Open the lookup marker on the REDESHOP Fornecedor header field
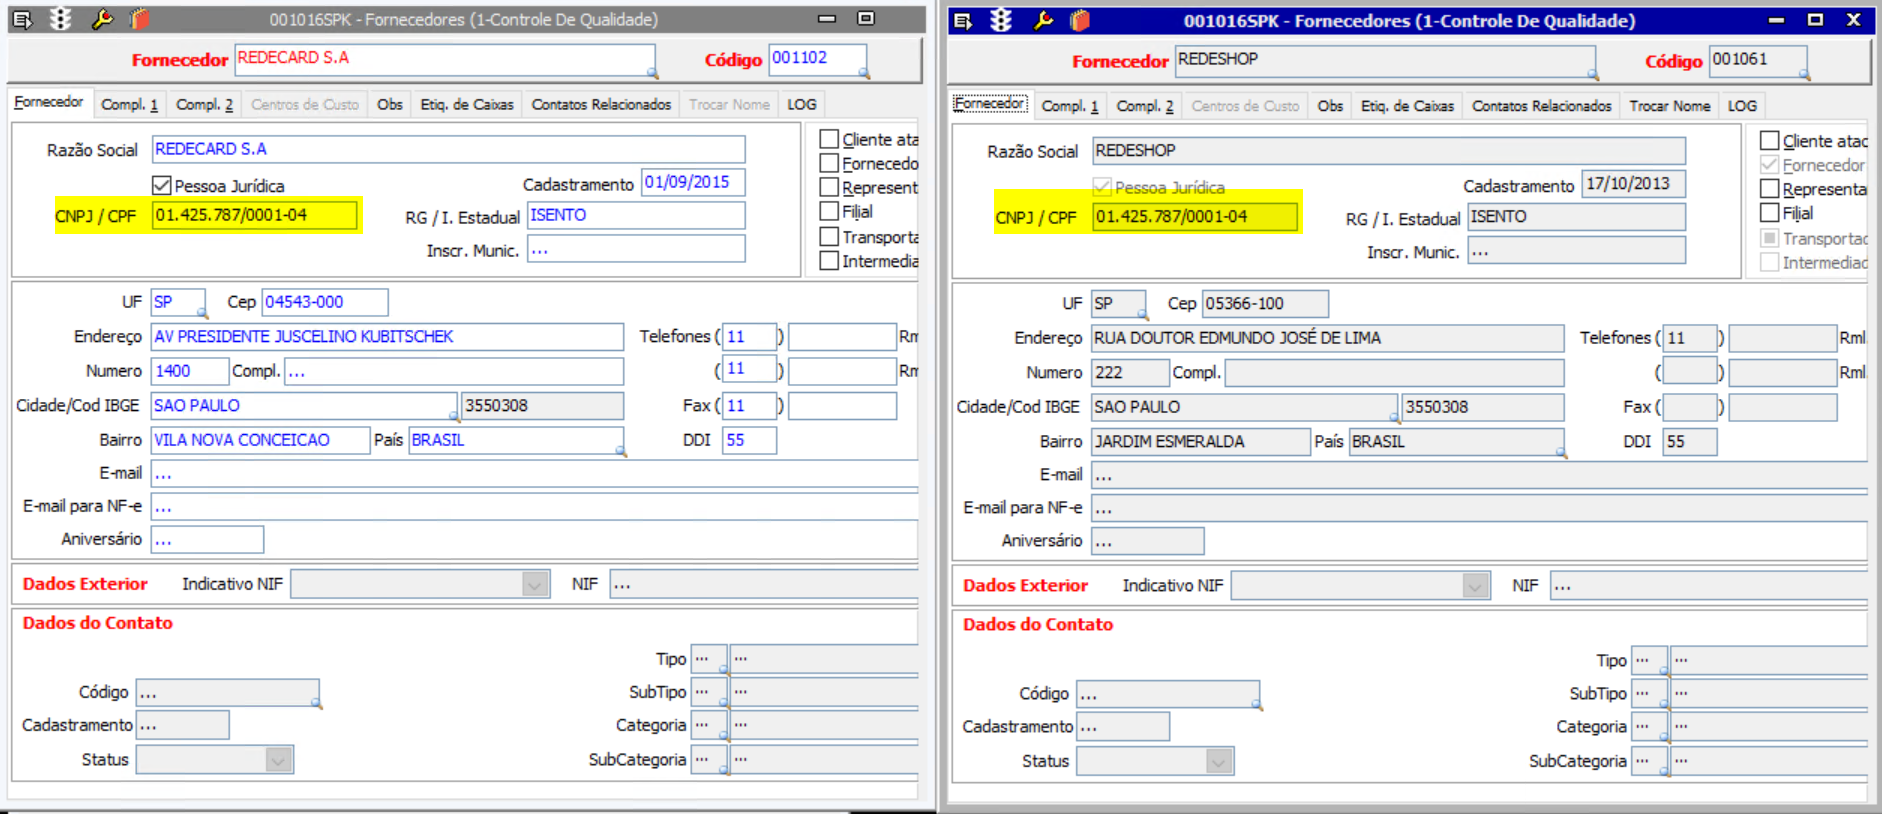This screenshot has width=1882, height=814. tap(1593, 75)
